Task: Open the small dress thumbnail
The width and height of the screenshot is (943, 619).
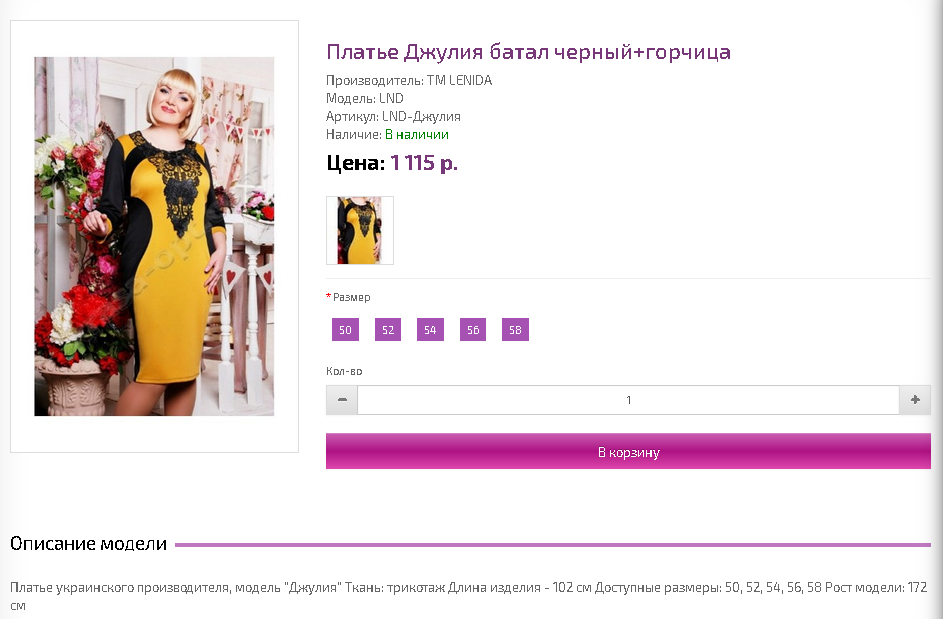Action: tap(360, 230)
